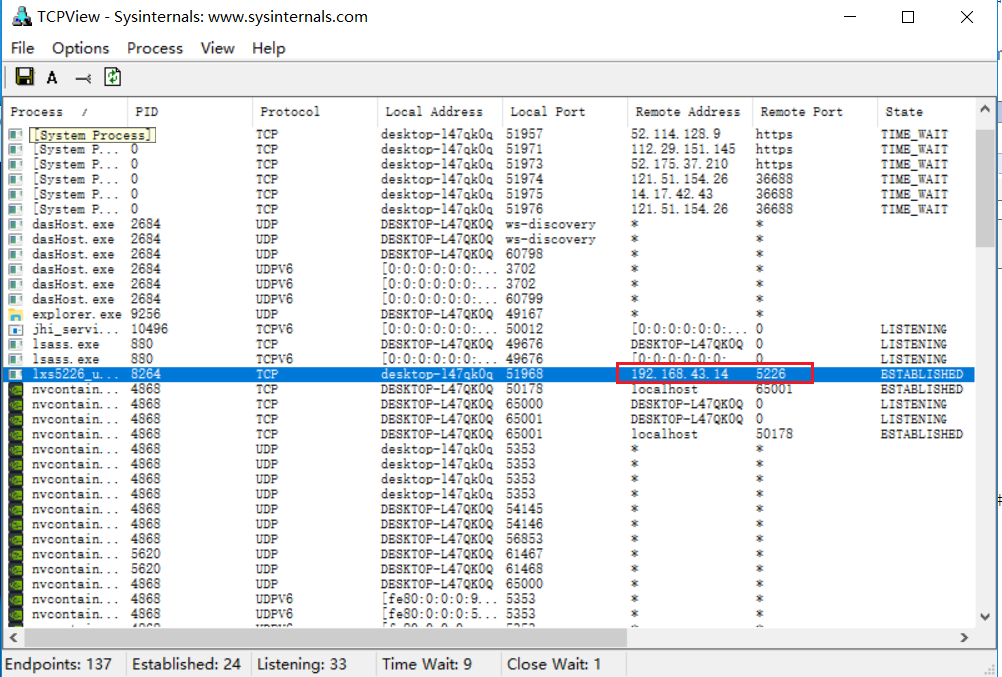1002x677 pixels.
Task: Click PID 8264
Action: point(146,374)
